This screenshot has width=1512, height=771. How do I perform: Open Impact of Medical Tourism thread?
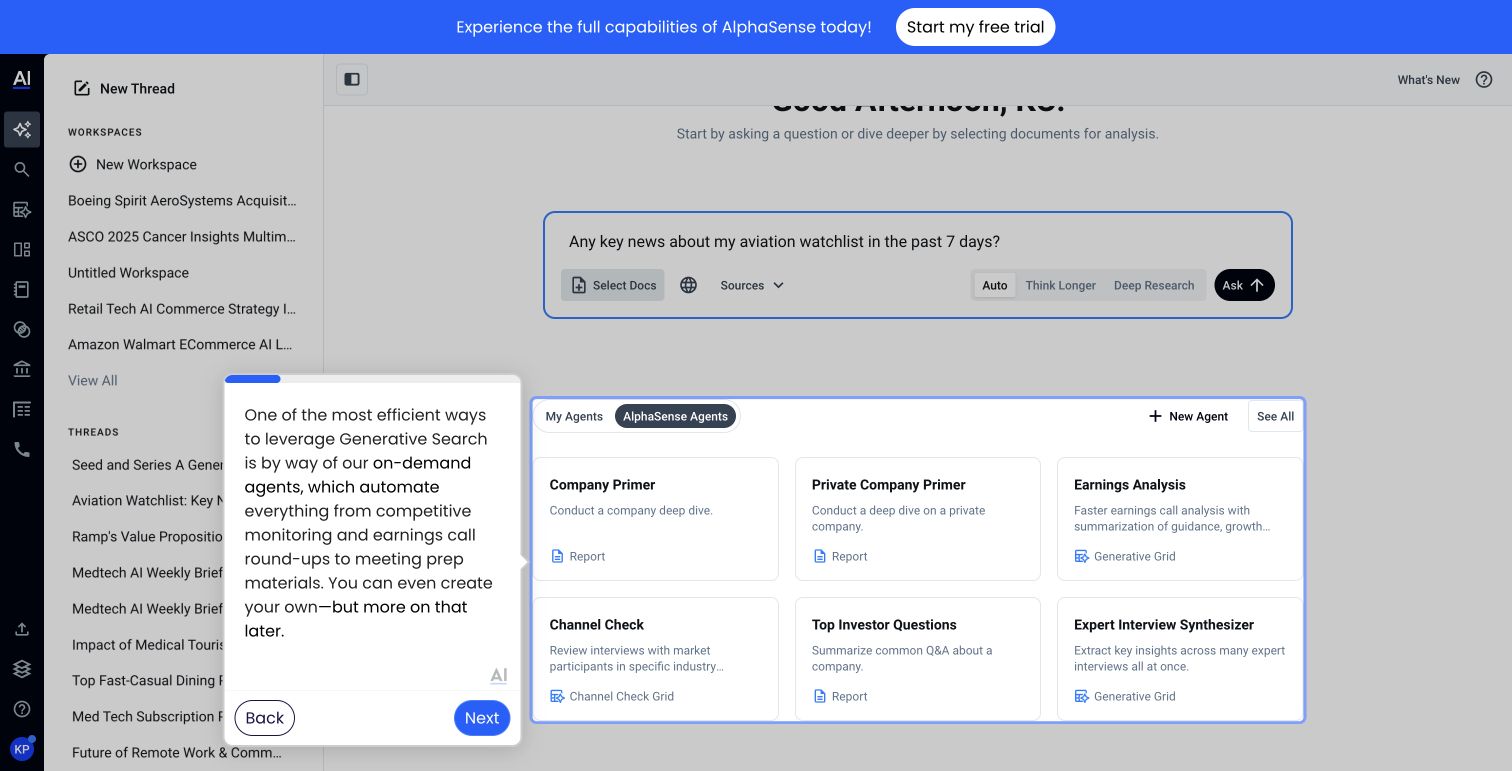146,644
